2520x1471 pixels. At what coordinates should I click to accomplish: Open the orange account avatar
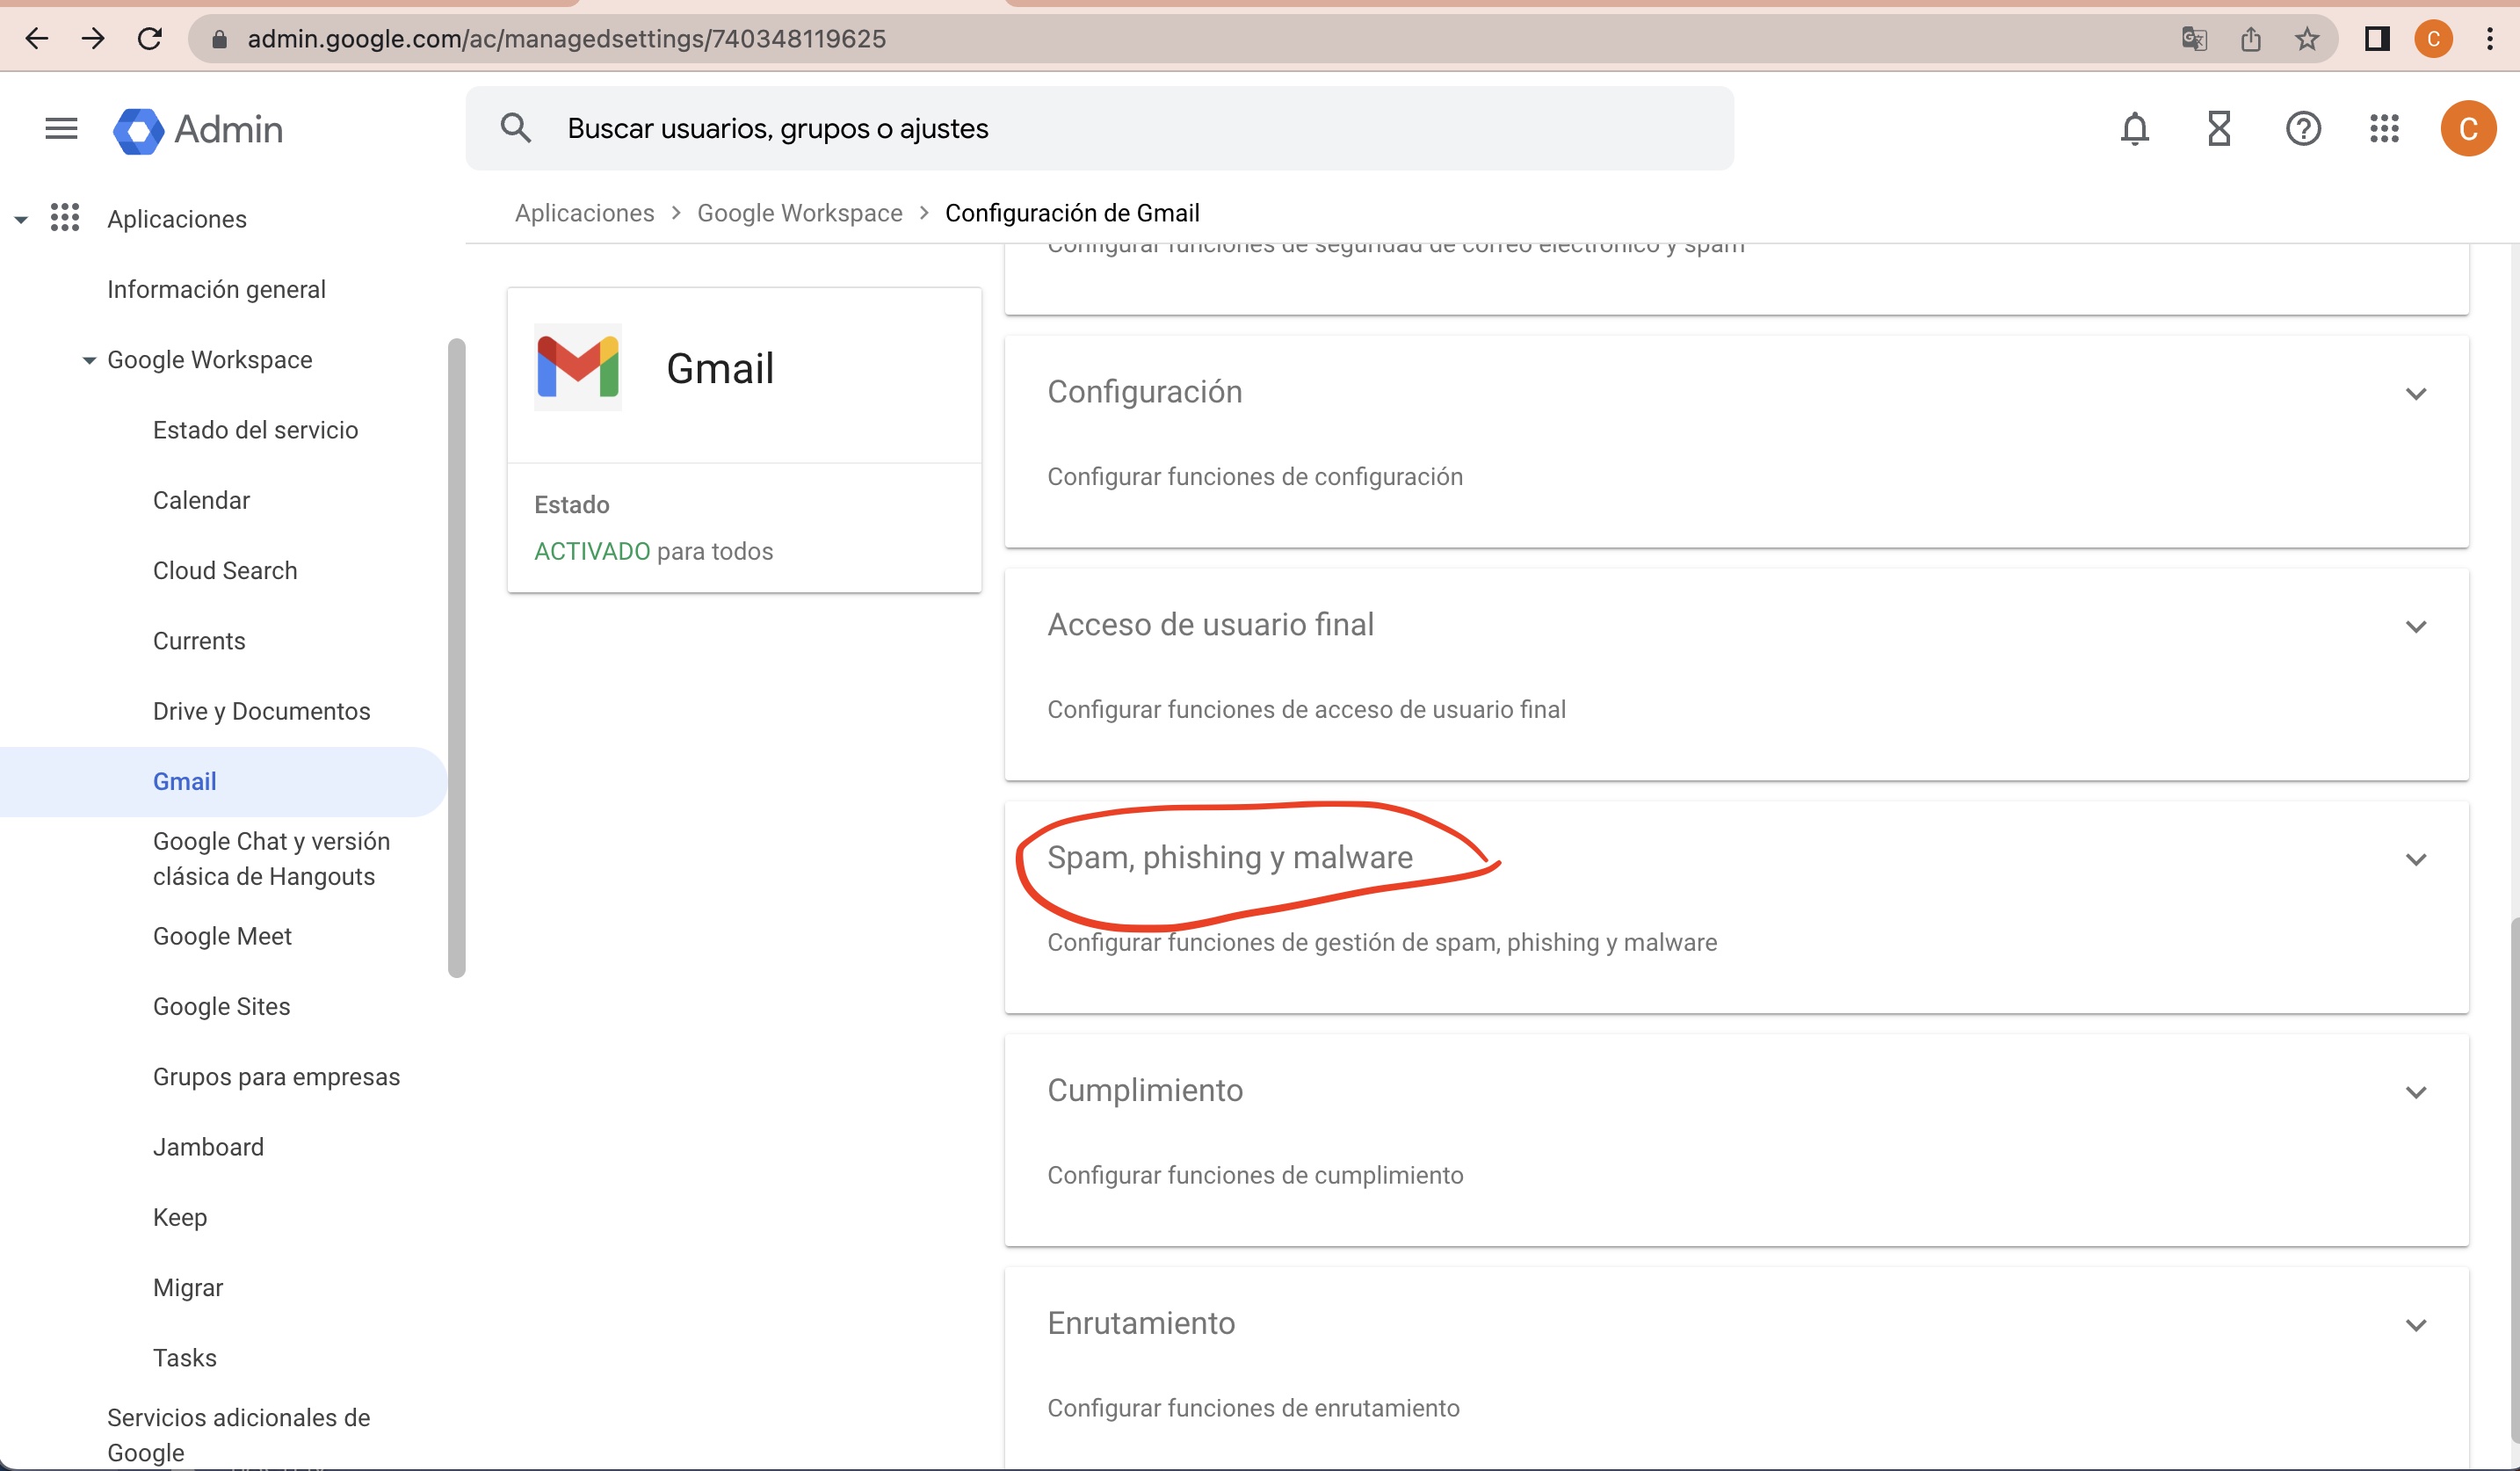tap(2468, 129)
